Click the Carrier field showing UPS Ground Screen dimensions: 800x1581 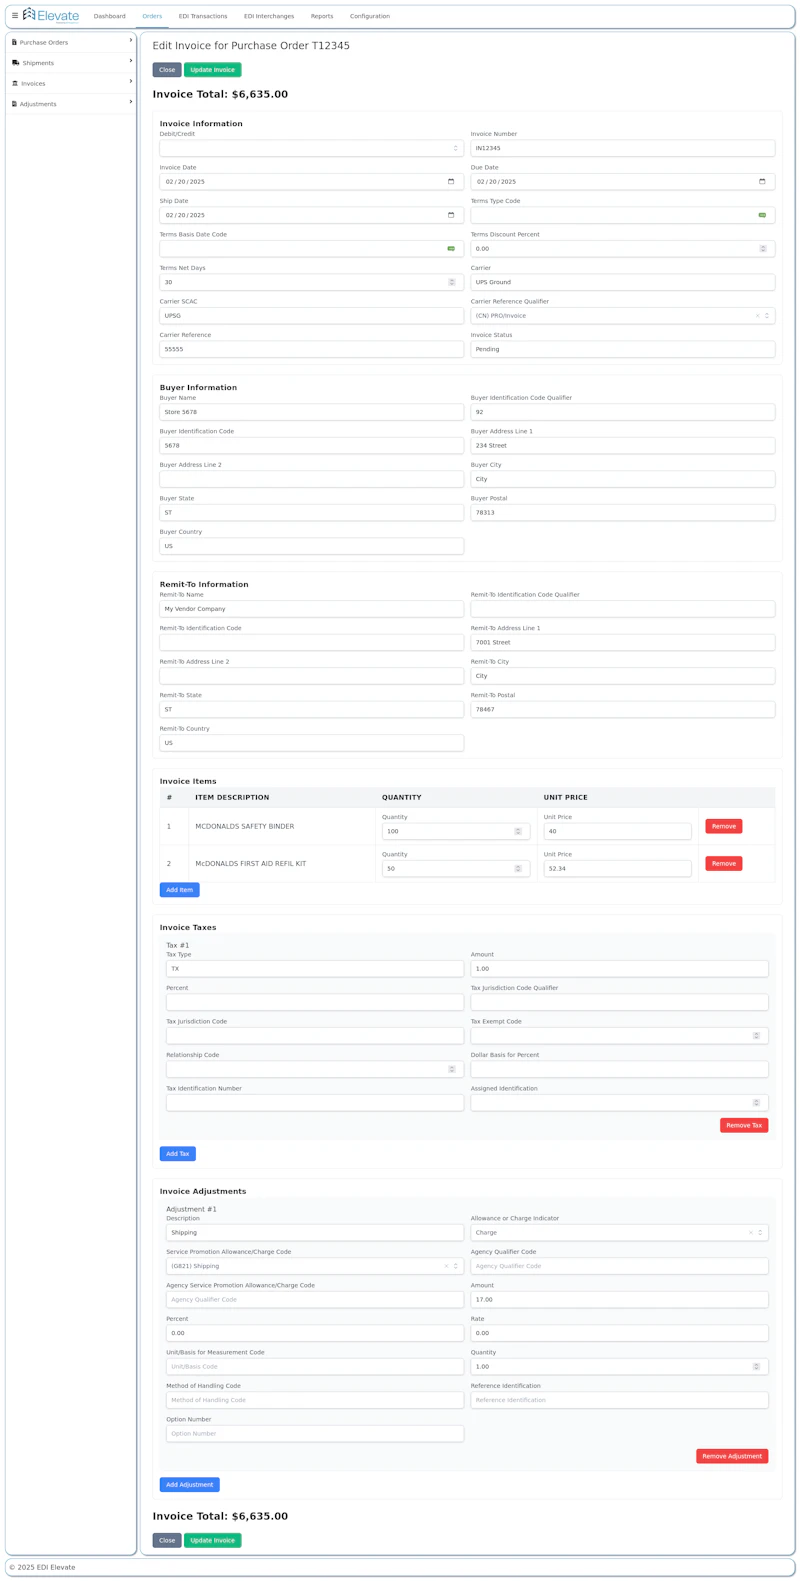[x=623, y=282]
